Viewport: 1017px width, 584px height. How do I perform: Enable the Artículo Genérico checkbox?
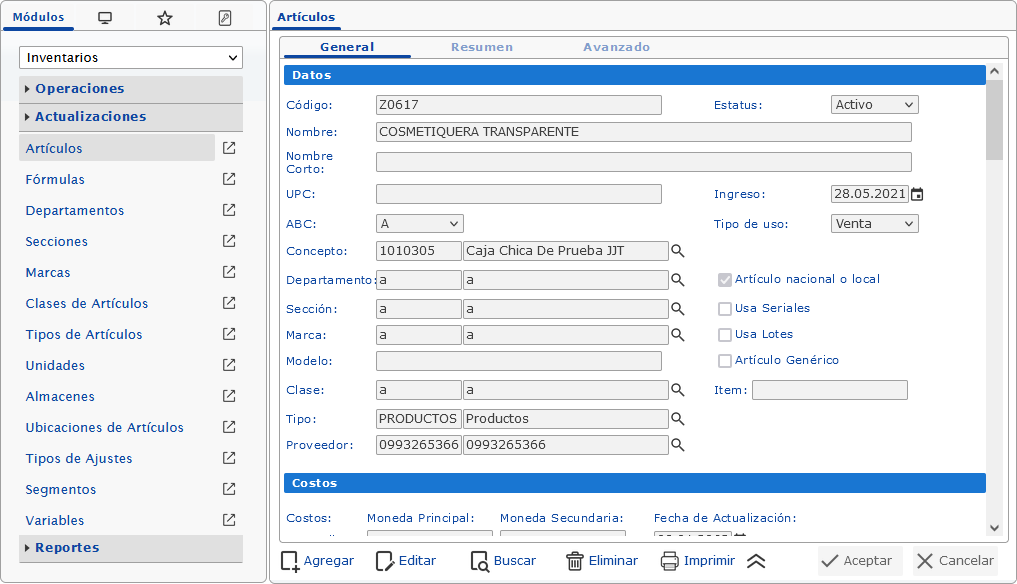(x=724, y=361)
